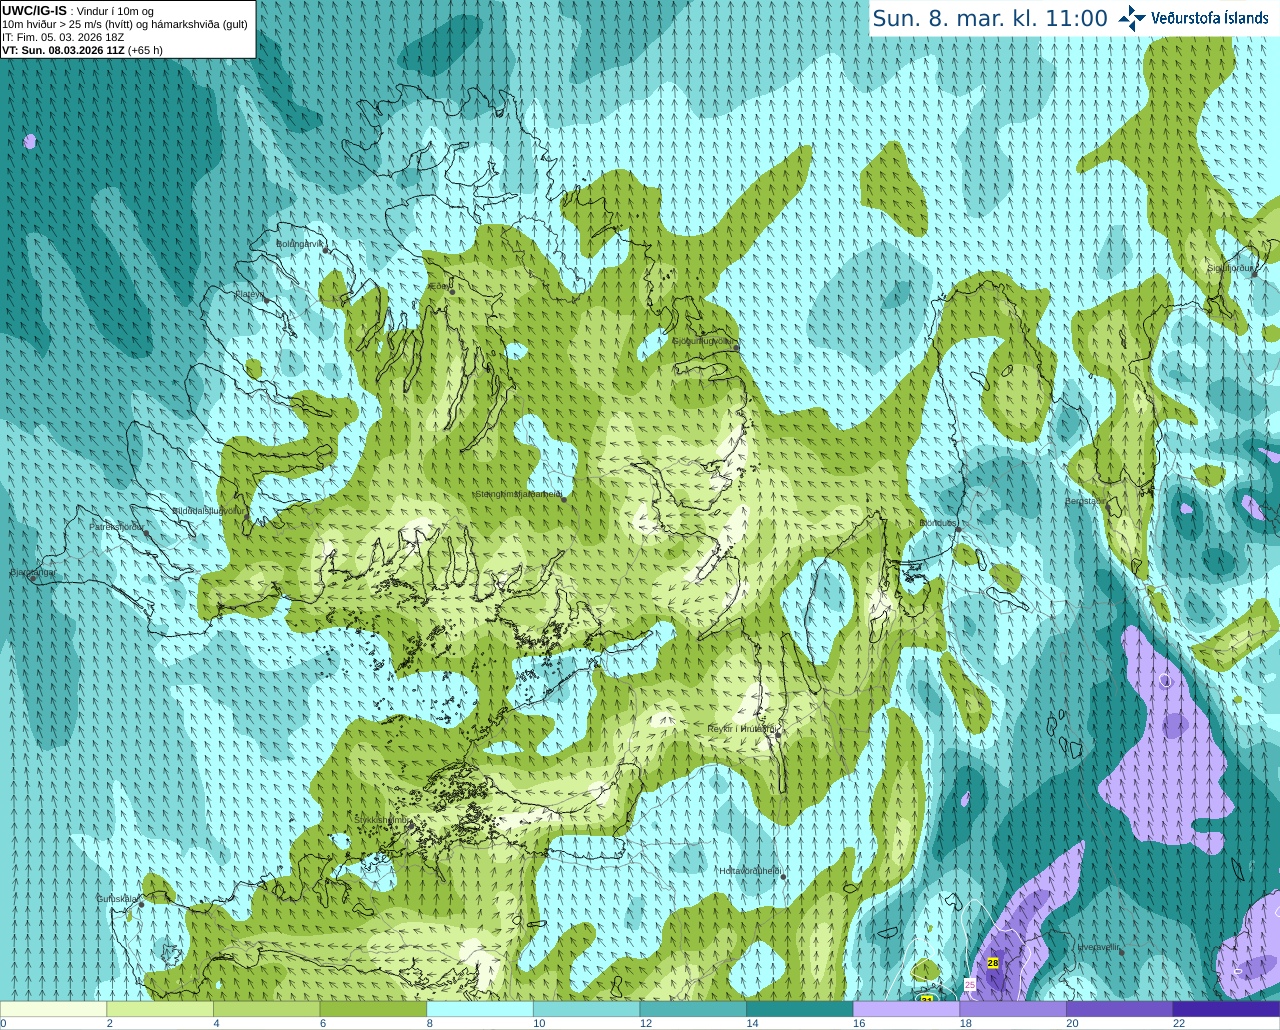The width and height of the screenshot is (1280, 1030).
Task: Pick the light teal 10–12 legend swatch
Action: [x=586, y=1009]
